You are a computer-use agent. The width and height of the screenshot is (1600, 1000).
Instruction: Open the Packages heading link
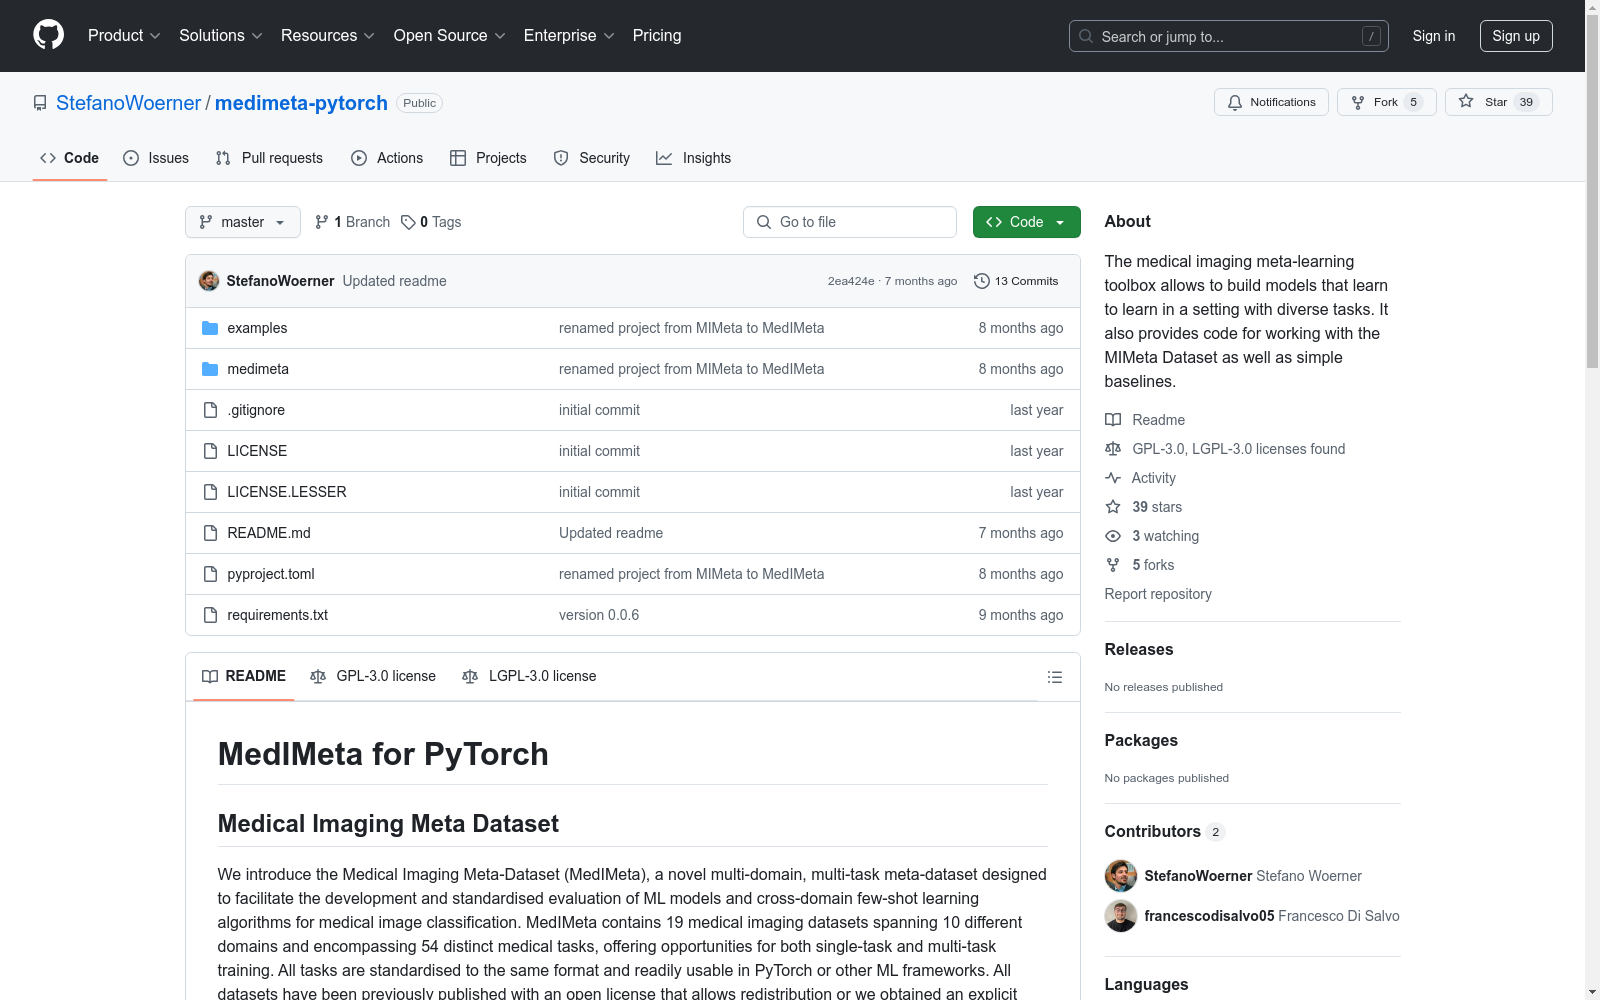point(1141,740)
